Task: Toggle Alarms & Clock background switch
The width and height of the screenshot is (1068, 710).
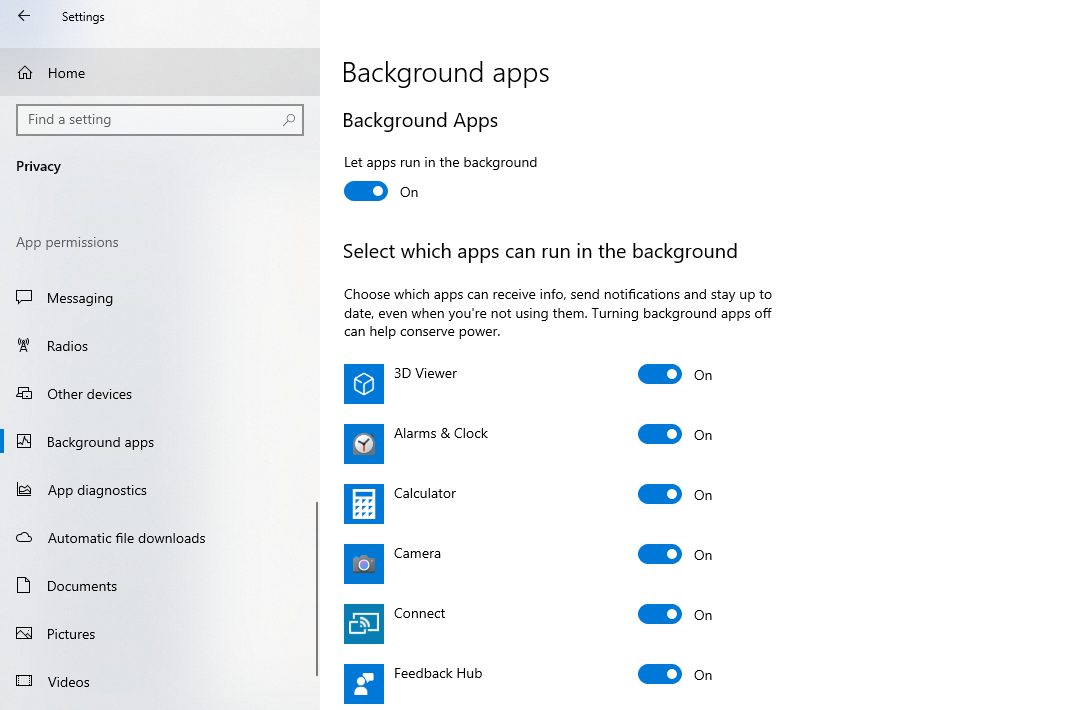Action: 660,434
